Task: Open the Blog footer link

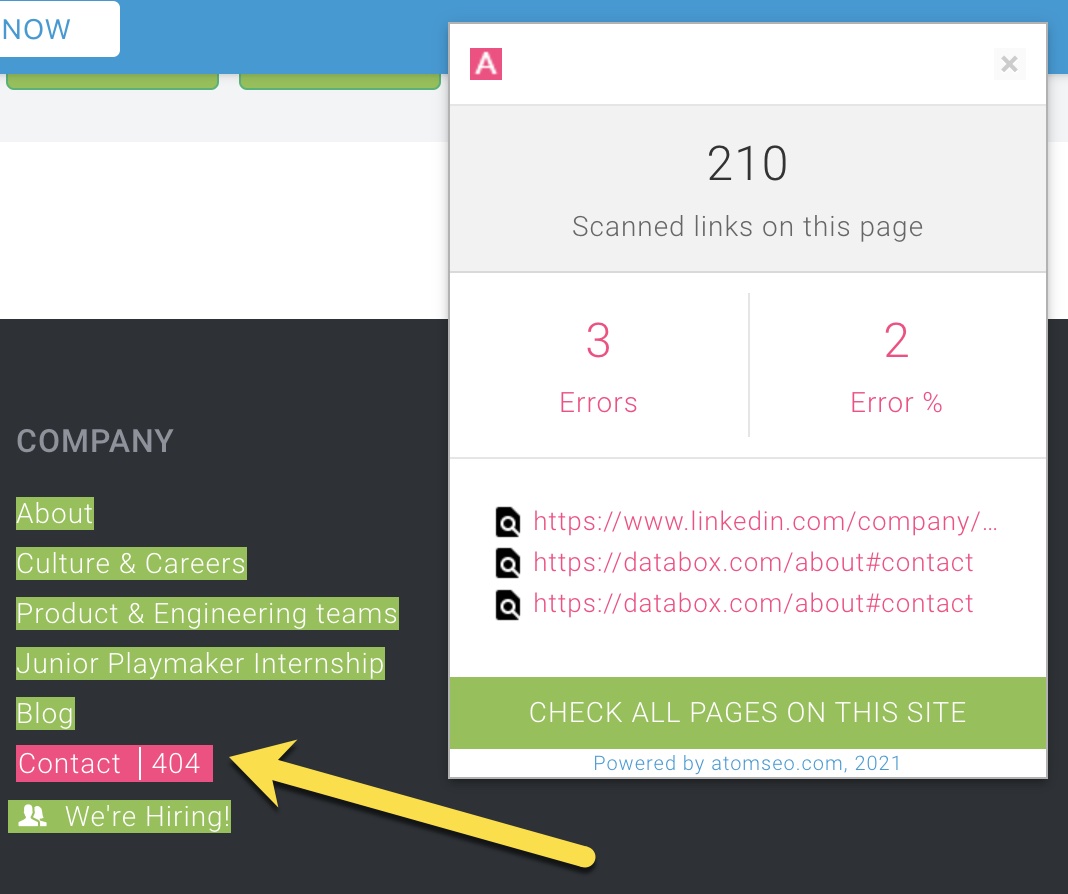Action: (45, 714)
